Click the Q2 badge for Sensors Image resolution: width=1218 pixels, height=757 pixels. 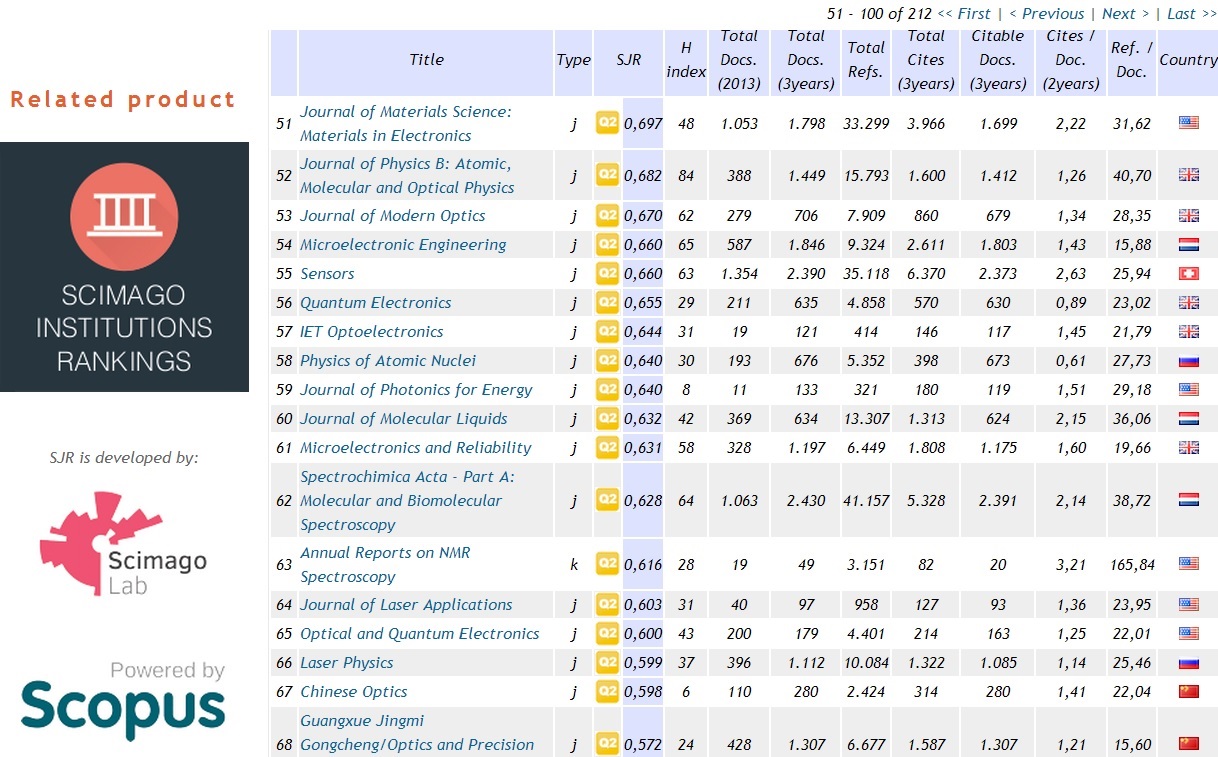(608, 273)
